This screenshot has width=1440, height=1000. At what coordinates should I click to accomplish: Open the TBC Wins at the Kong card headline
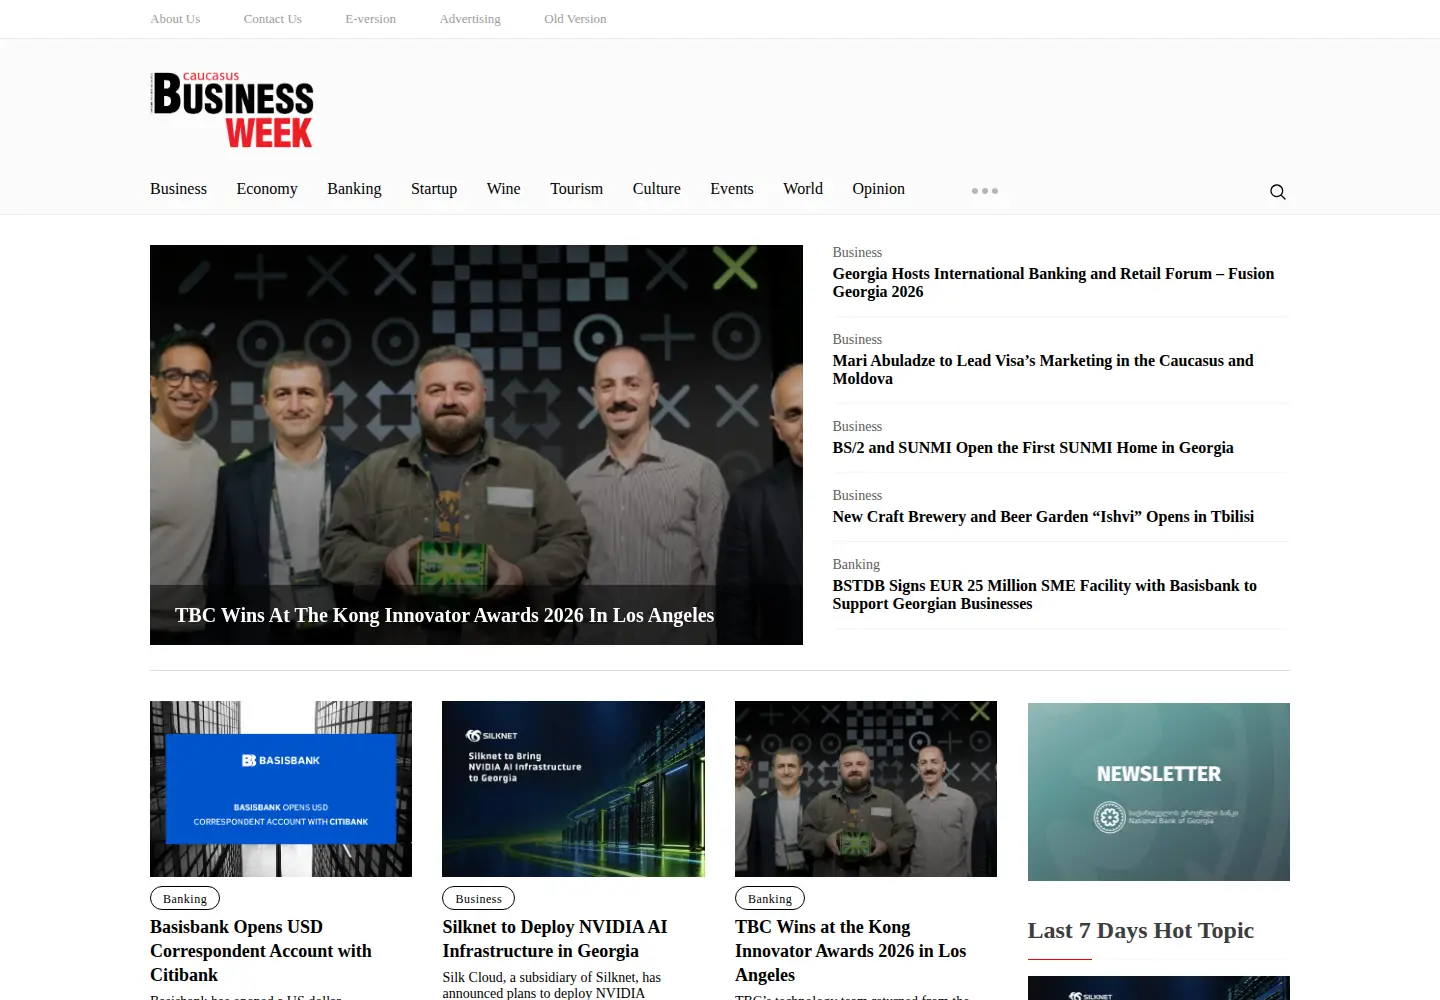tap(851, 951)
